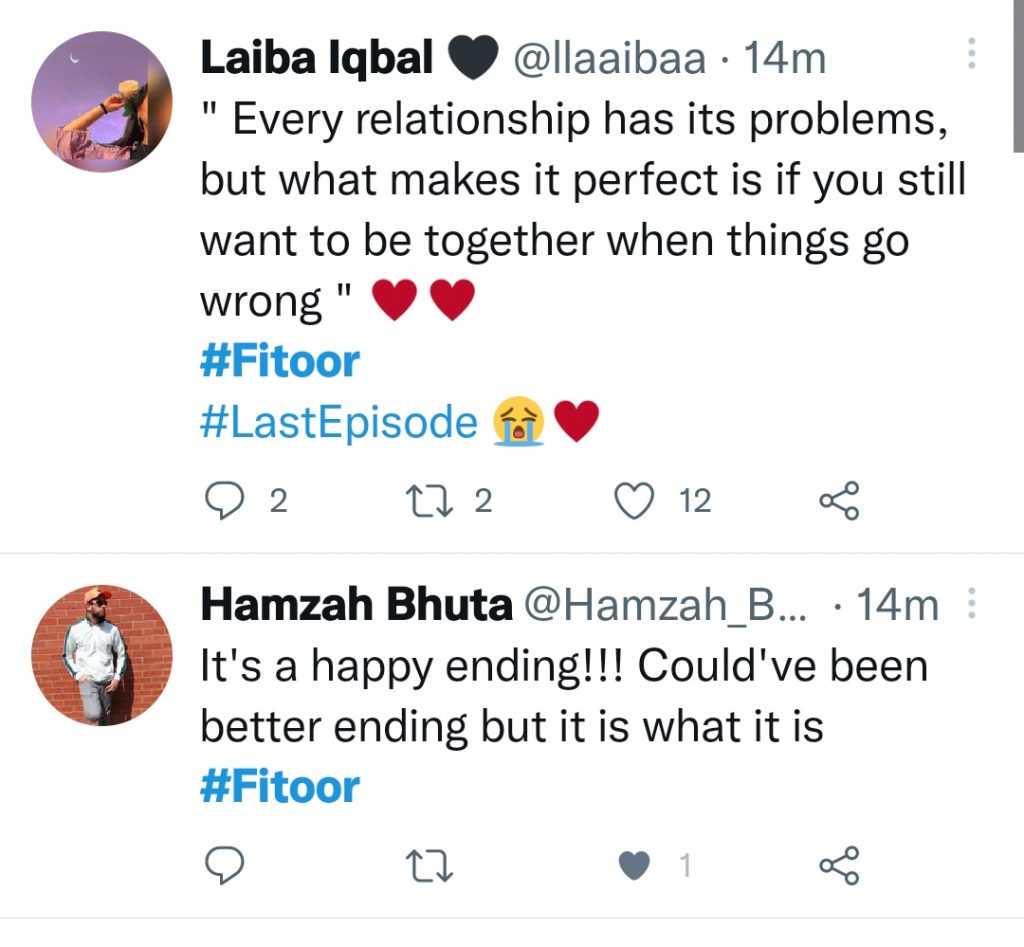The height and width of the screenshot is (947, 1024).
Task: Open Hamzah Bhuta's profile name
Action: pyautogui.click(x=357, y=605)
